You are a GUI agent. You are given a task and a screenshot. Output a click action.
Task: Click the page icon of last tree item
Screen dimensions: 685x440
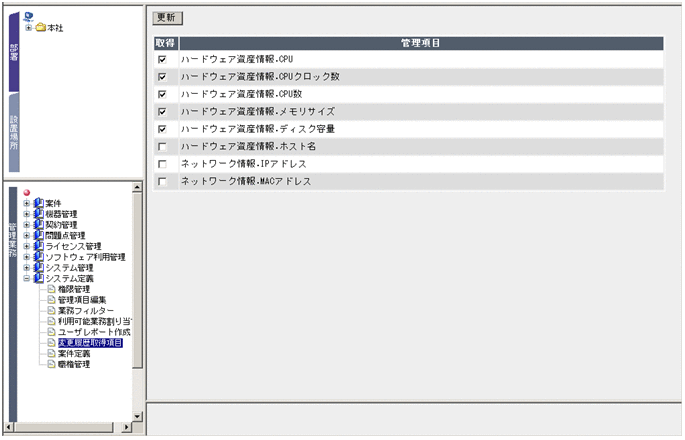pos(51,364)
